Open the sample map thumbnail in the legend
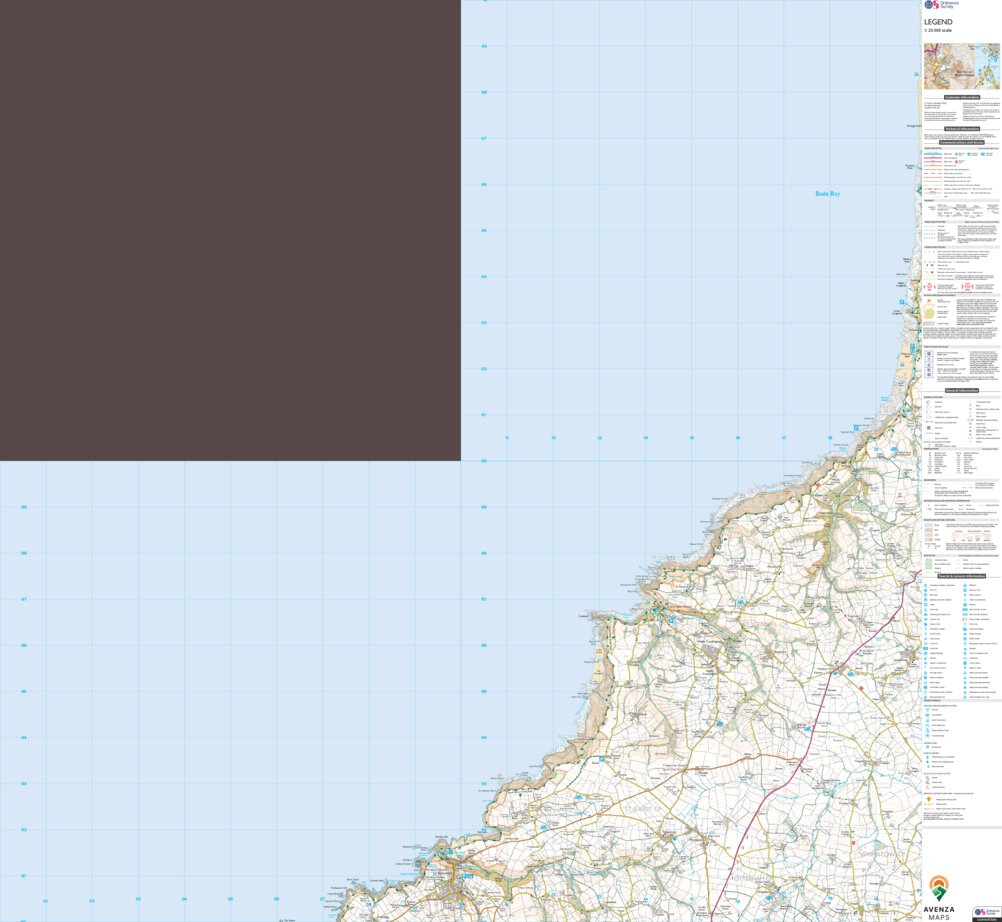1002x922 pixels. point(962,66)
